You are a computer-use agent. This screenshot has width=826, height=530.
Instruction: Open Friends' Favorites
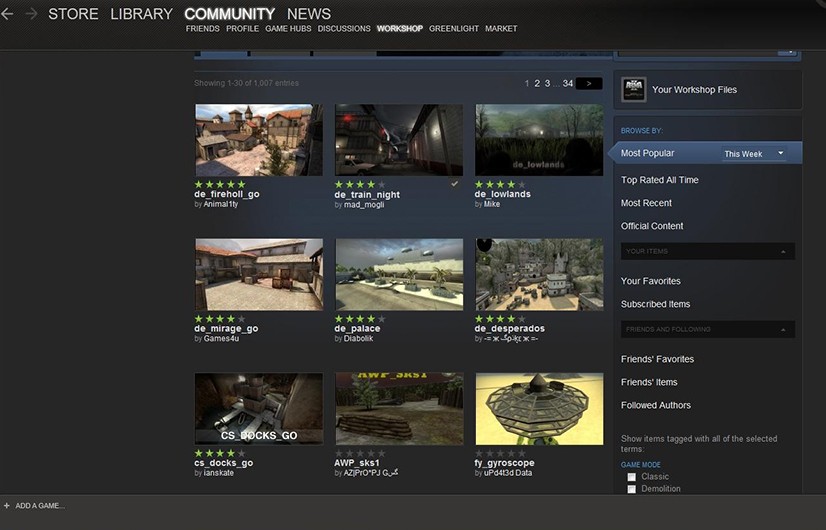[x=657, y=359]
